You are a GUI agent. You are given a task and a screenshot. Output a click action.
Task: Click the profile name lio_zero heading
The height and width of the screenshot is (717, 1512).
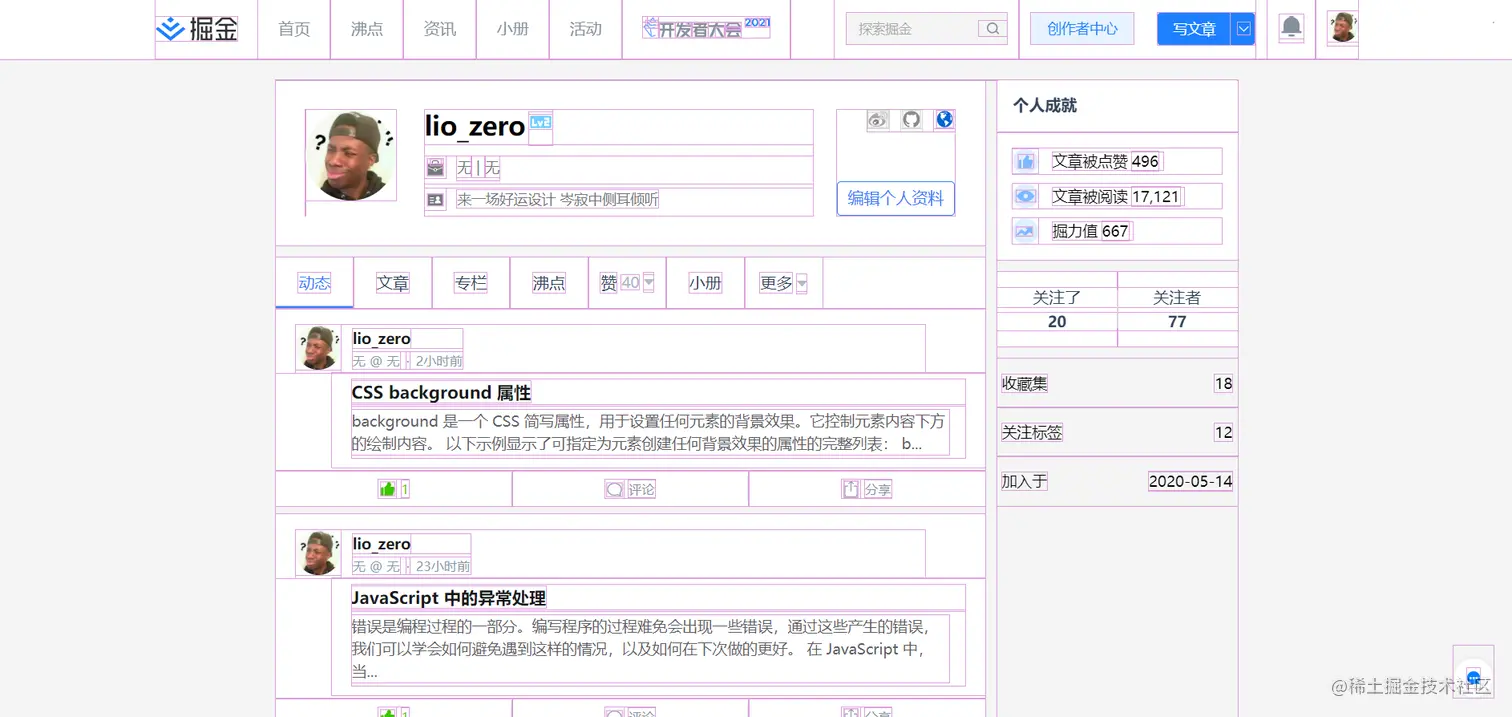pyautogui.click(x=475, y=126)
